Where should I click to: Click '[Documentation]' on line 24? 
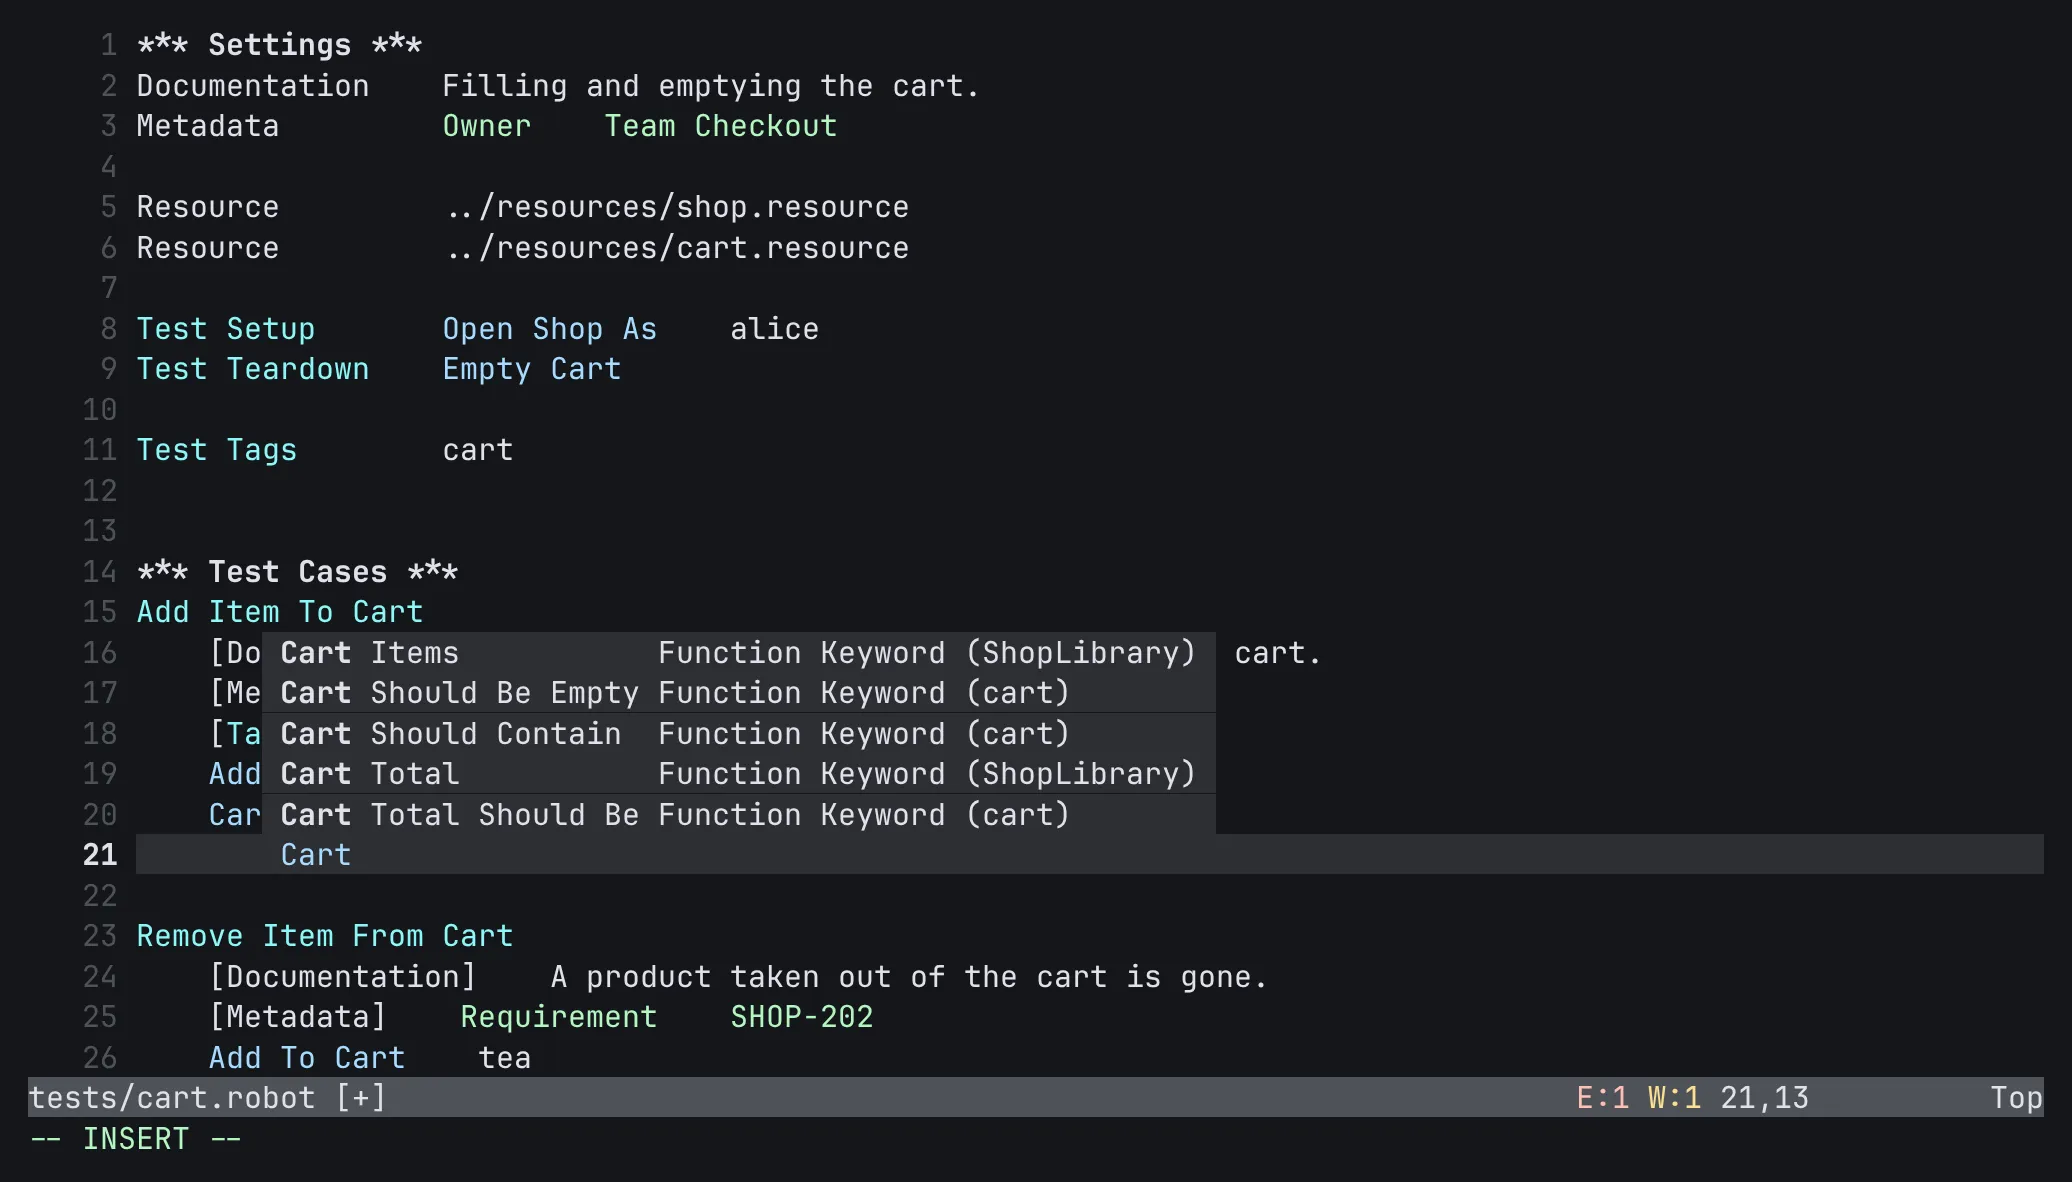point(343,976)
